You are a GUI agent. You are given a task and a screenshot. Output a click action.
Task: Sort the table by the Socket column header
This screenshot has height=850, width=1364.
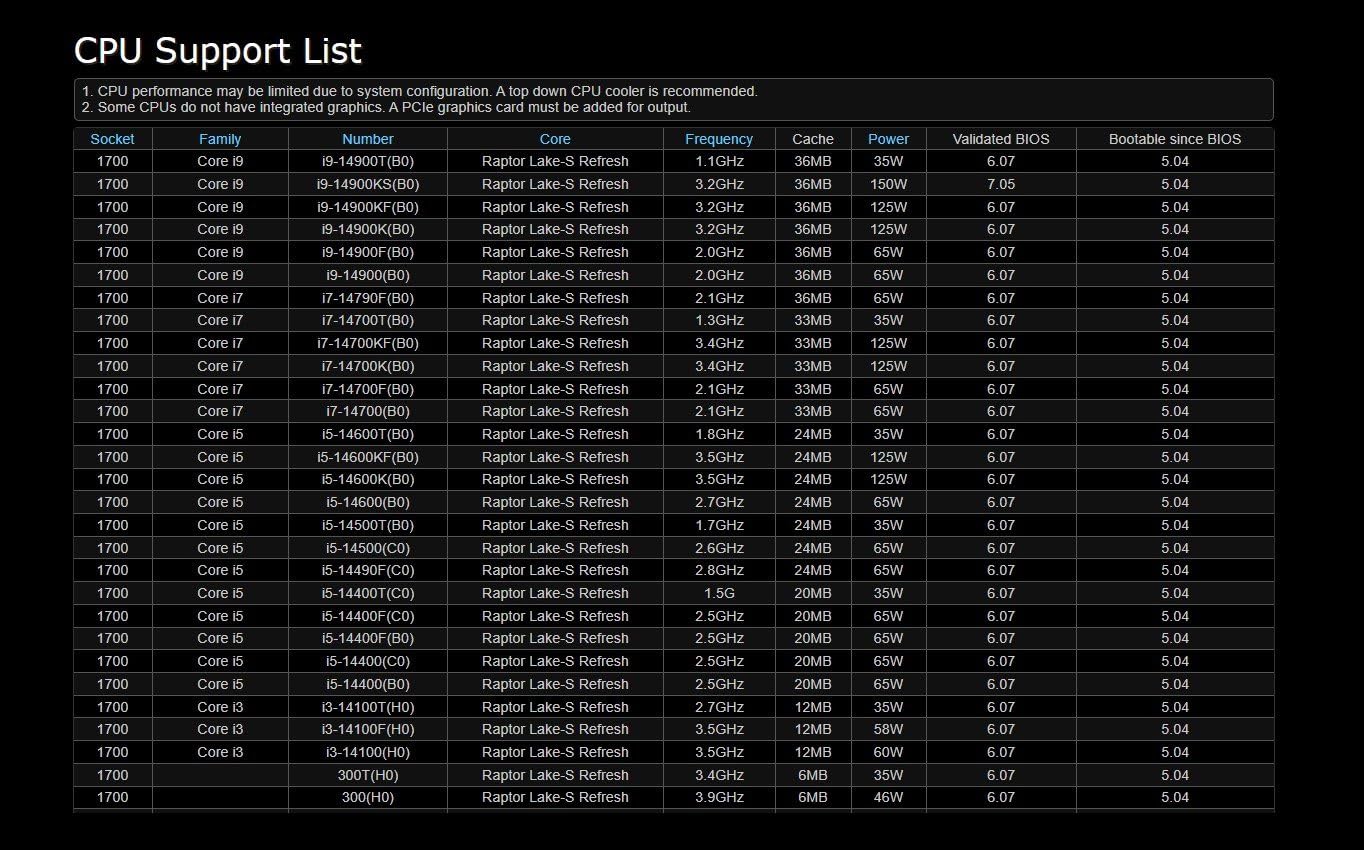tap(112, 139)
